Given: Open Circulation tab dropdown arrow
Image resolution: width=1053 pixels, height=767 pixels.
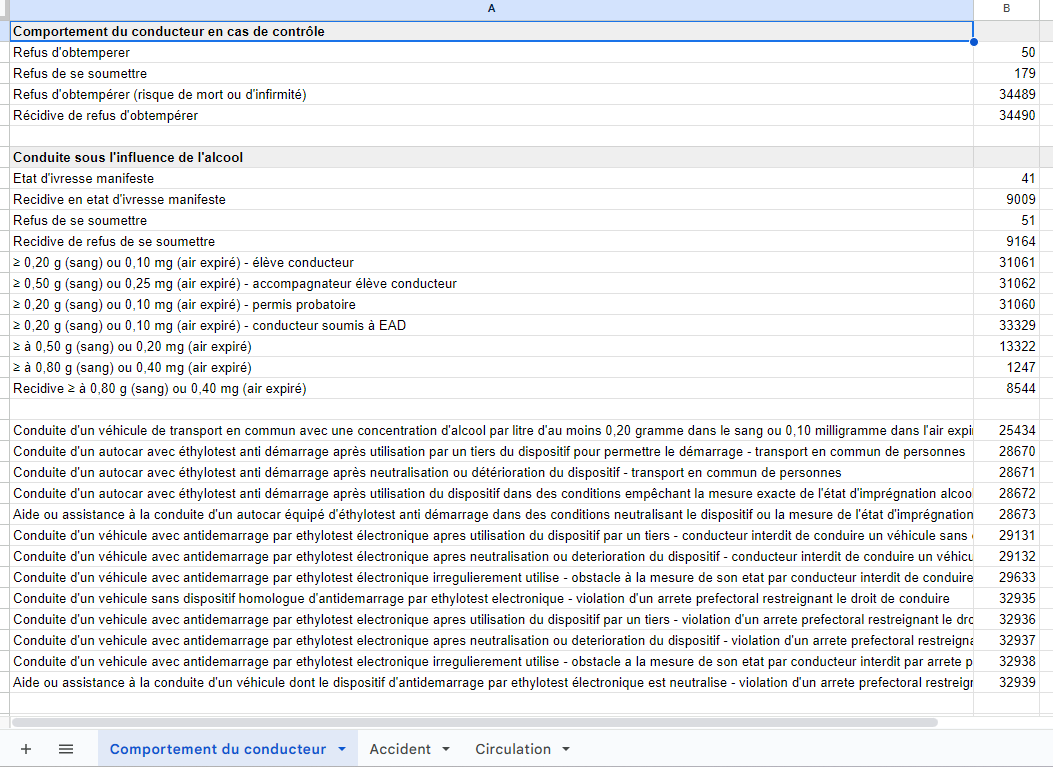Looking at the screenshot, I should pyautogui.click(x=565, y=749).
